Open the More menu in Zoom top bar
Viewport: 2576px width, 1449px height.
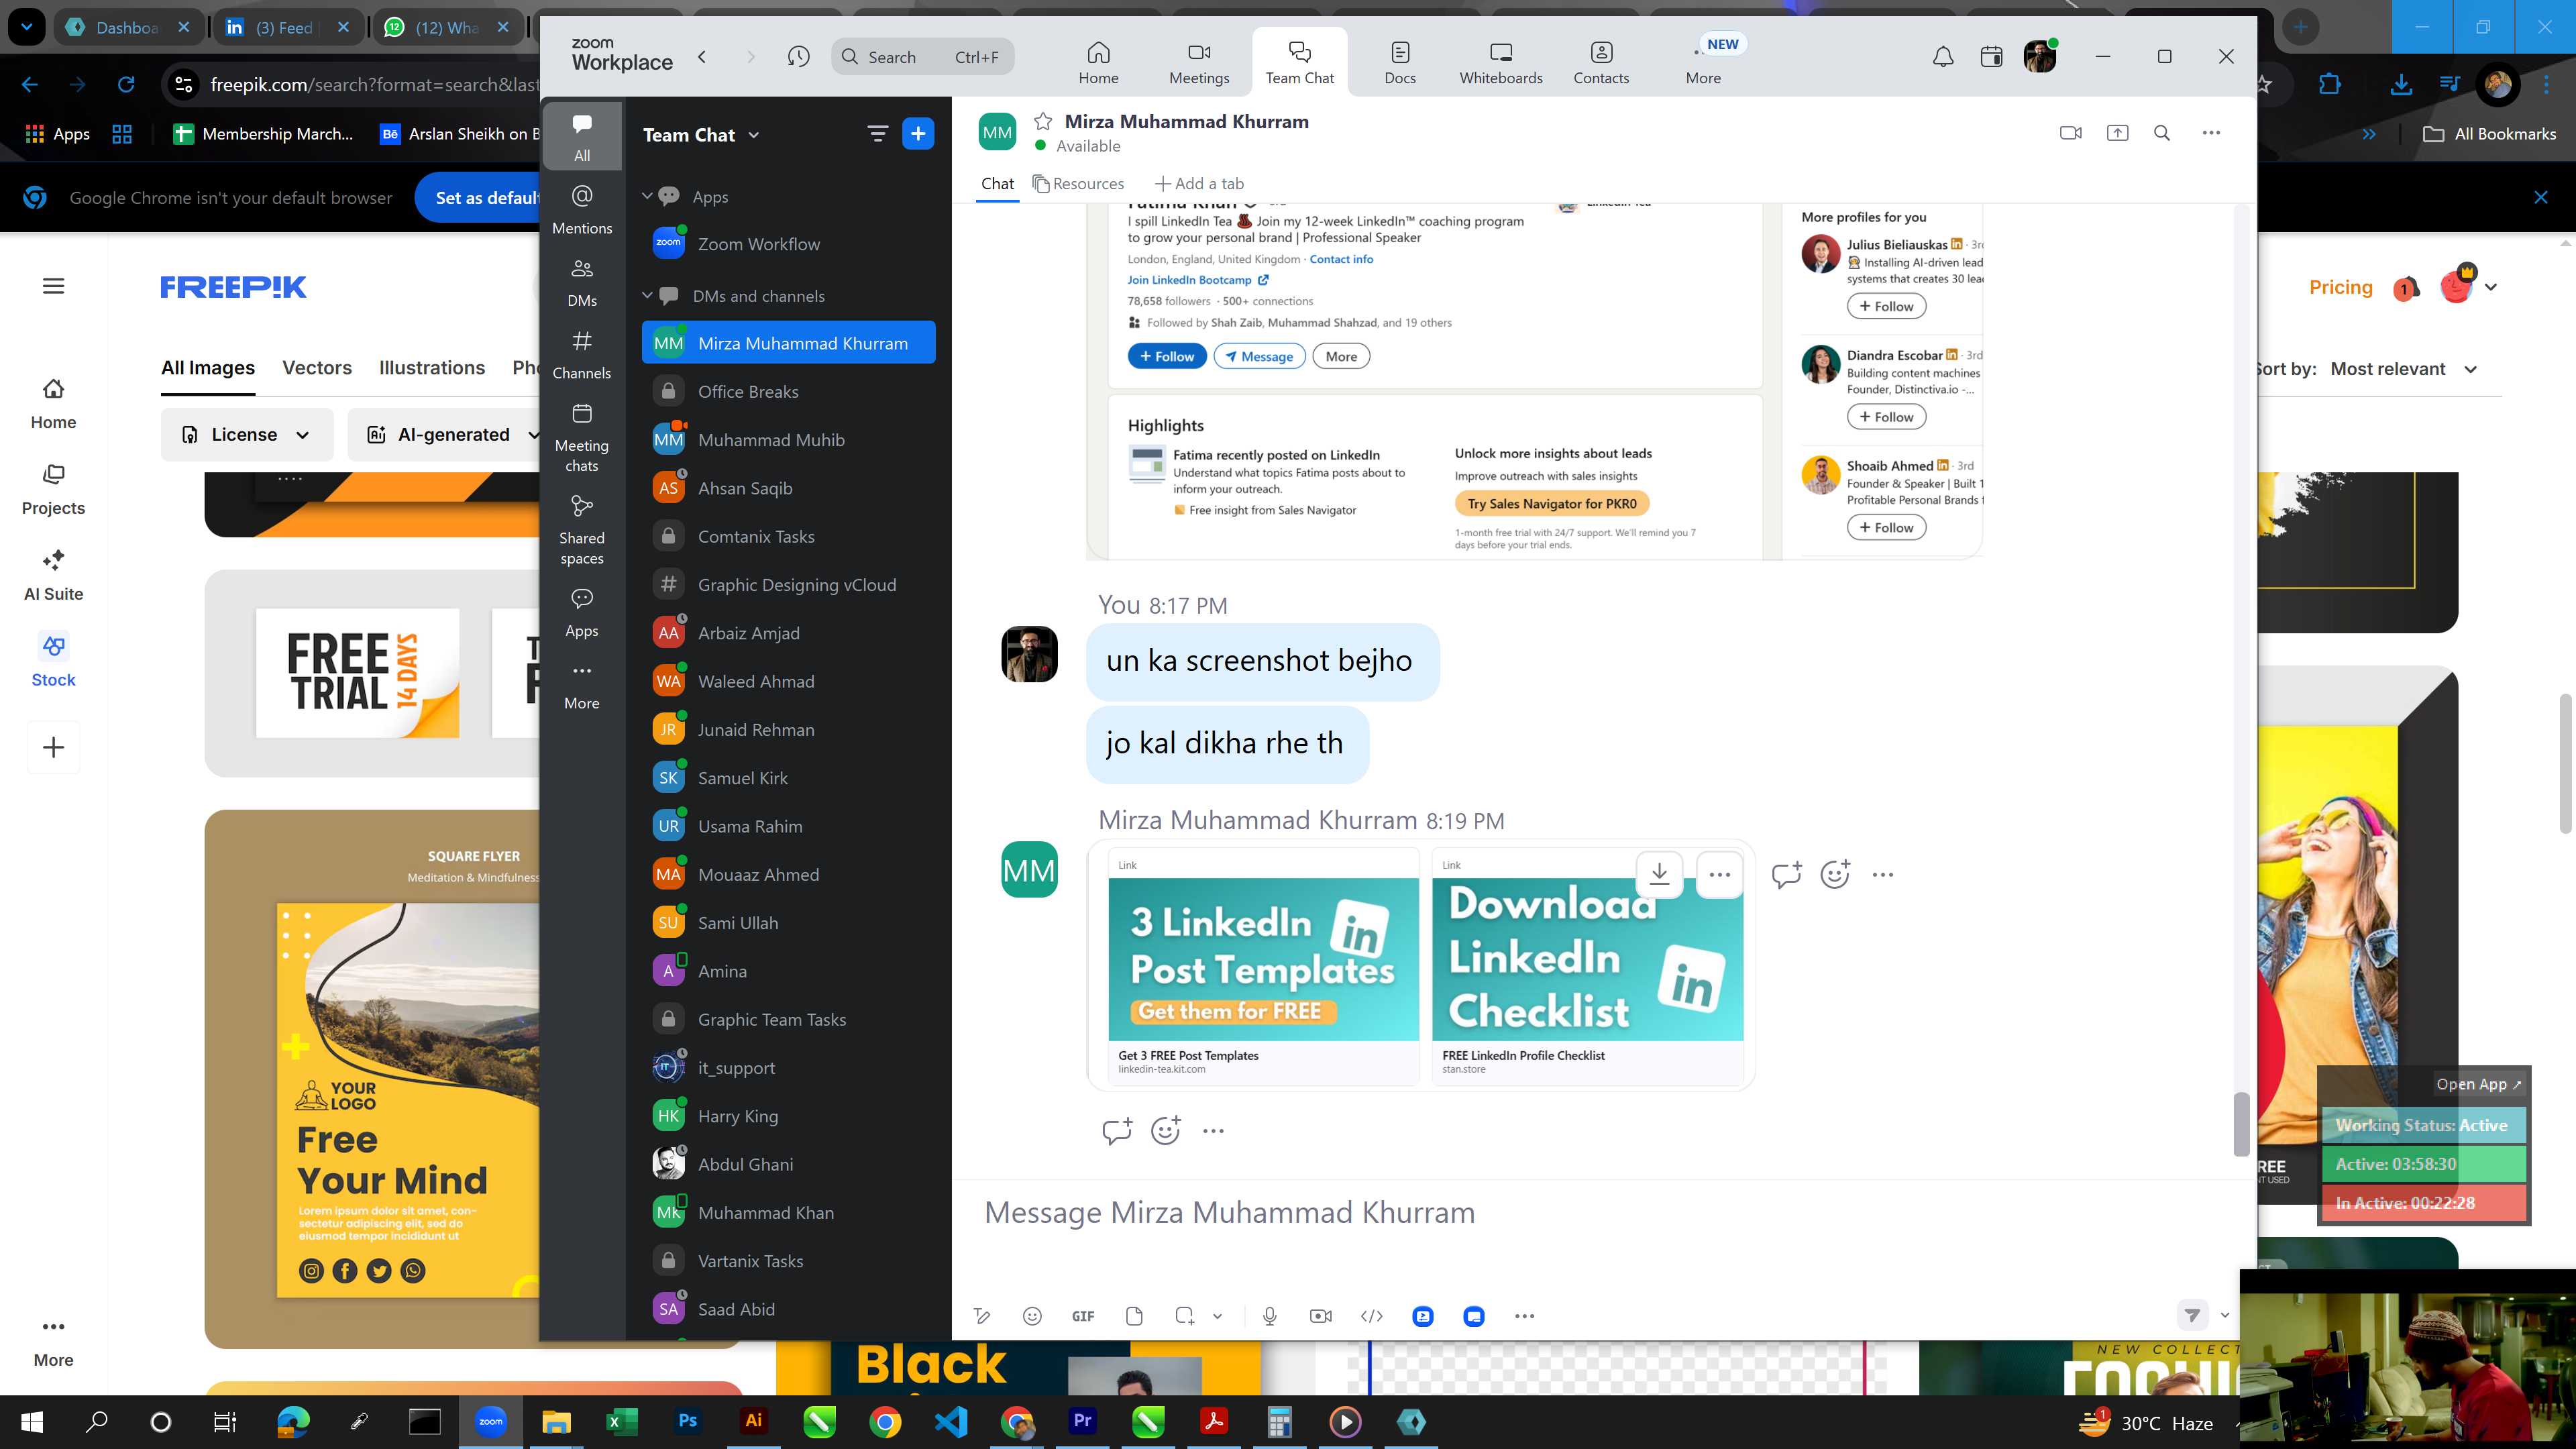point(1703,62)
